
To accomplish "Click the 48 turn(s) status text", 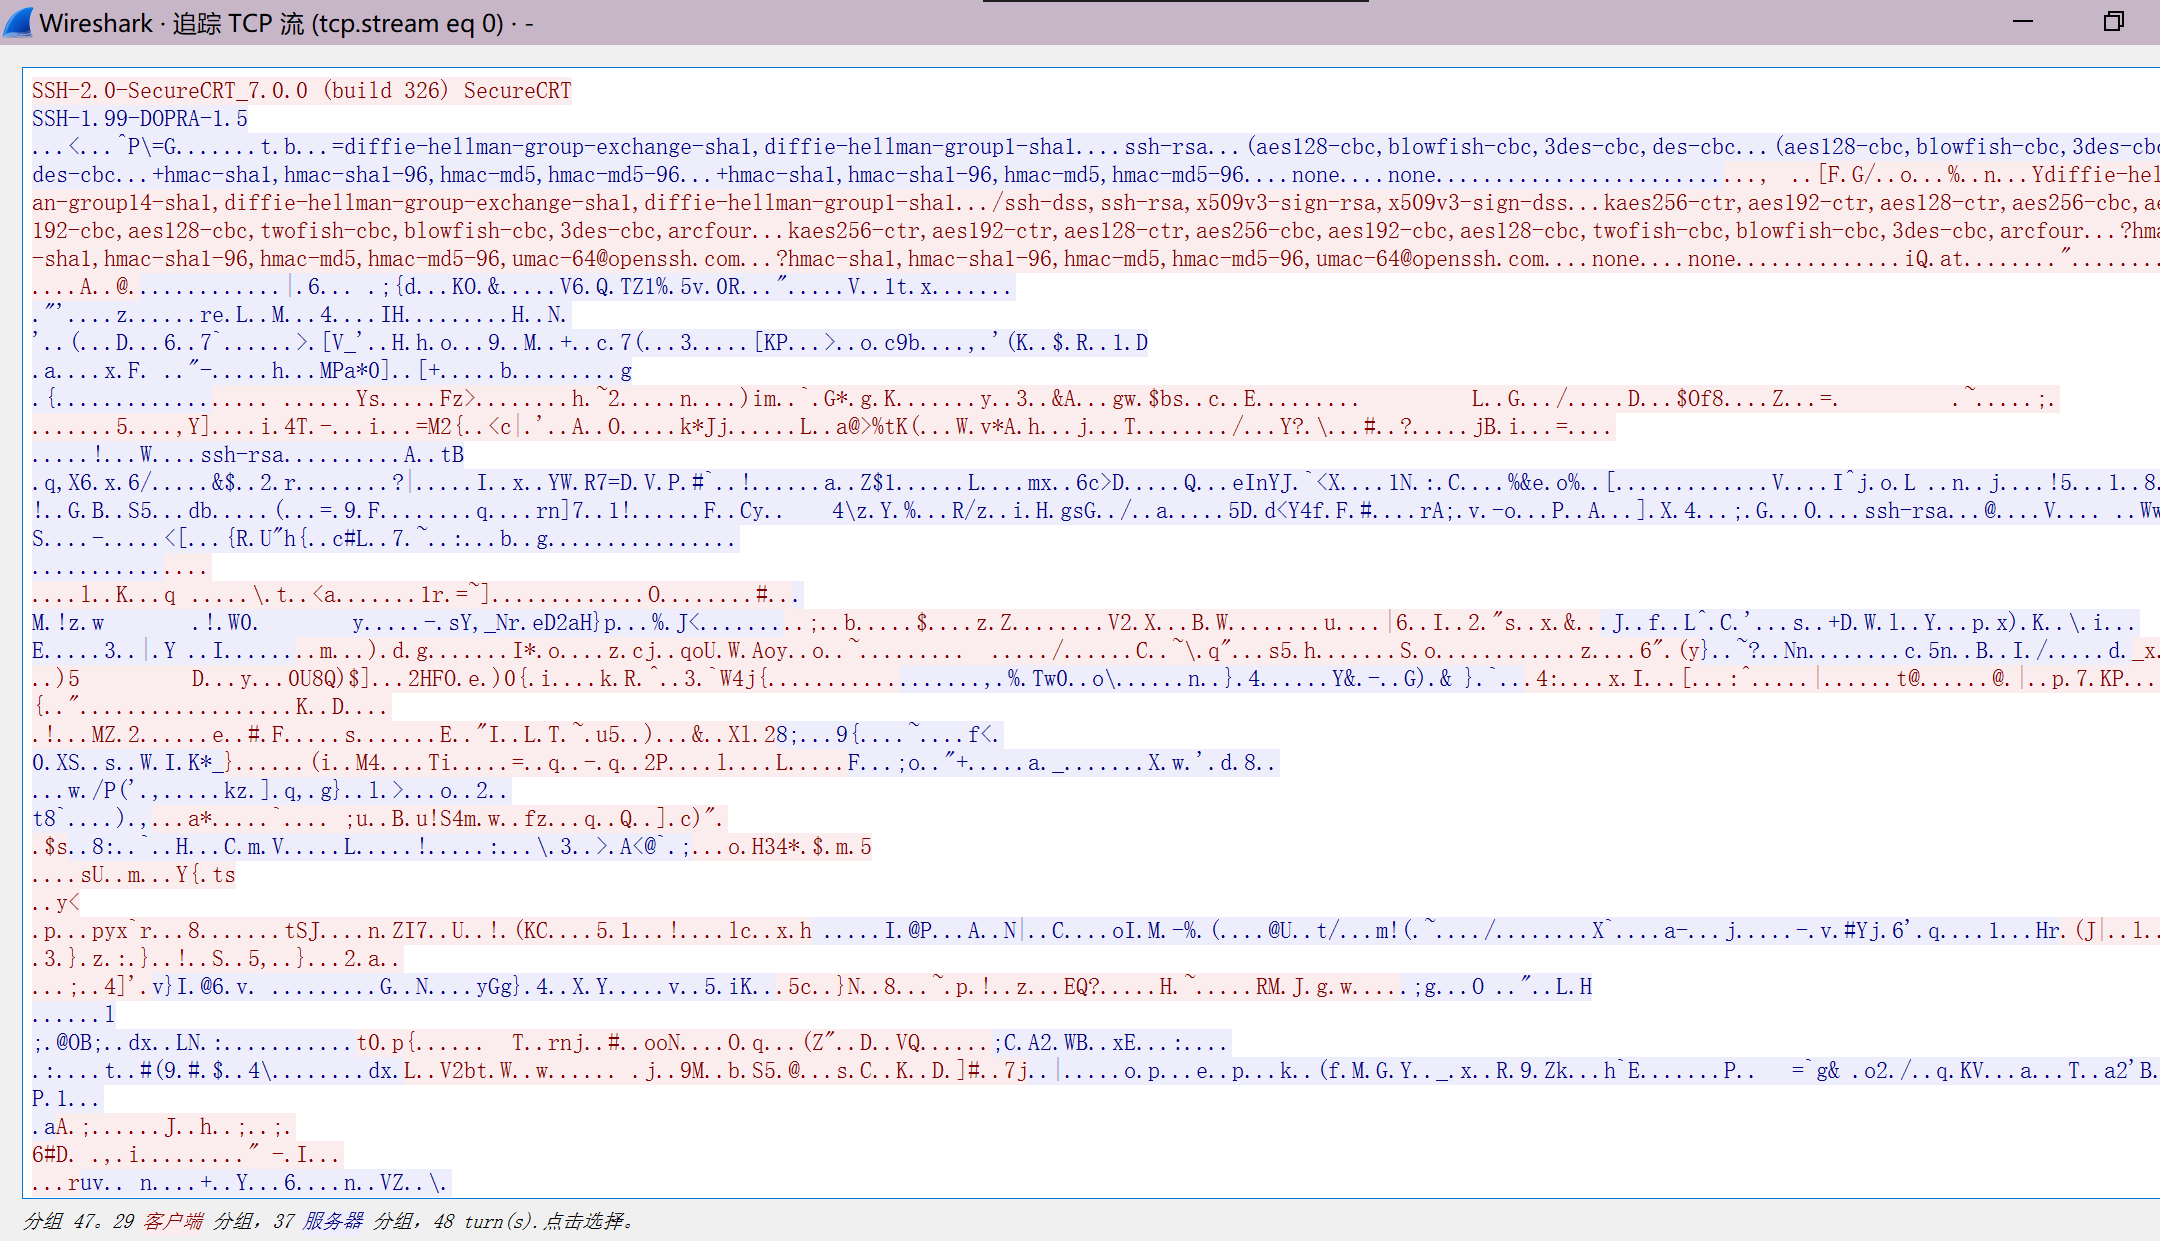I will 483,1221.
